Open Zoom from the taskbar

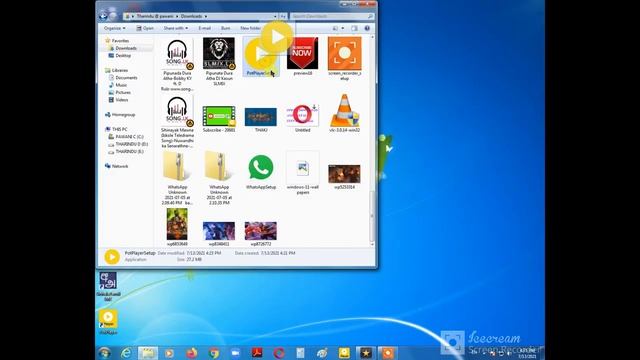point(236,353)
